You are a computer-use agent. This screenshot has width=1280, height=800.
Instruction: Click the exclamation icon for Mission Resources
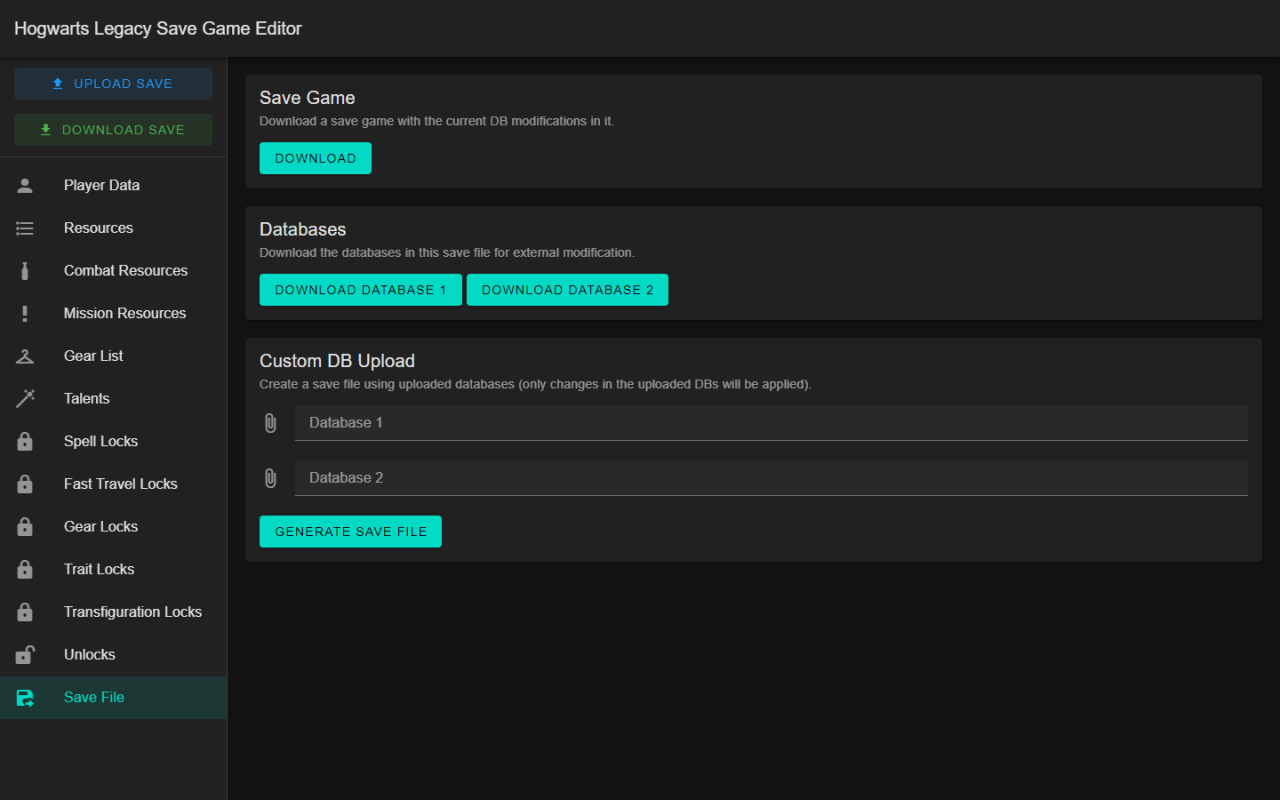pyautogui.click(x=25, y=314)
